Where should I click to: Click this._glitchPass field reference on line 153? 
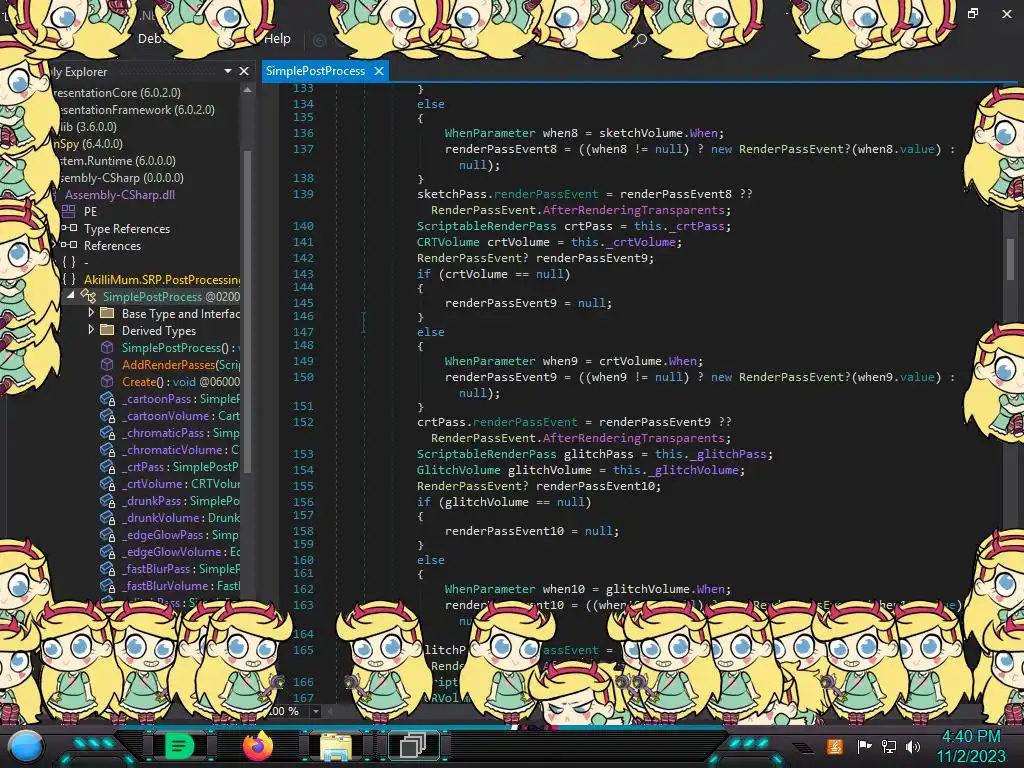click(713, 454)
